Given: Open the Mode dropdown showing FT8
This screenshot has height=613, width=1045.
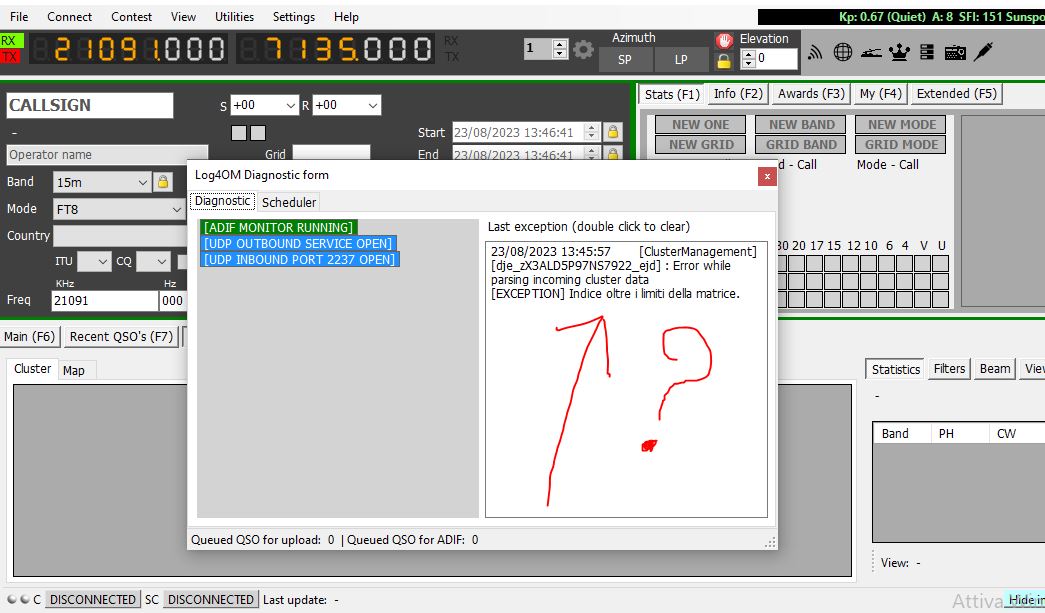Looking at the screenshot, I should tap(119, 209).
